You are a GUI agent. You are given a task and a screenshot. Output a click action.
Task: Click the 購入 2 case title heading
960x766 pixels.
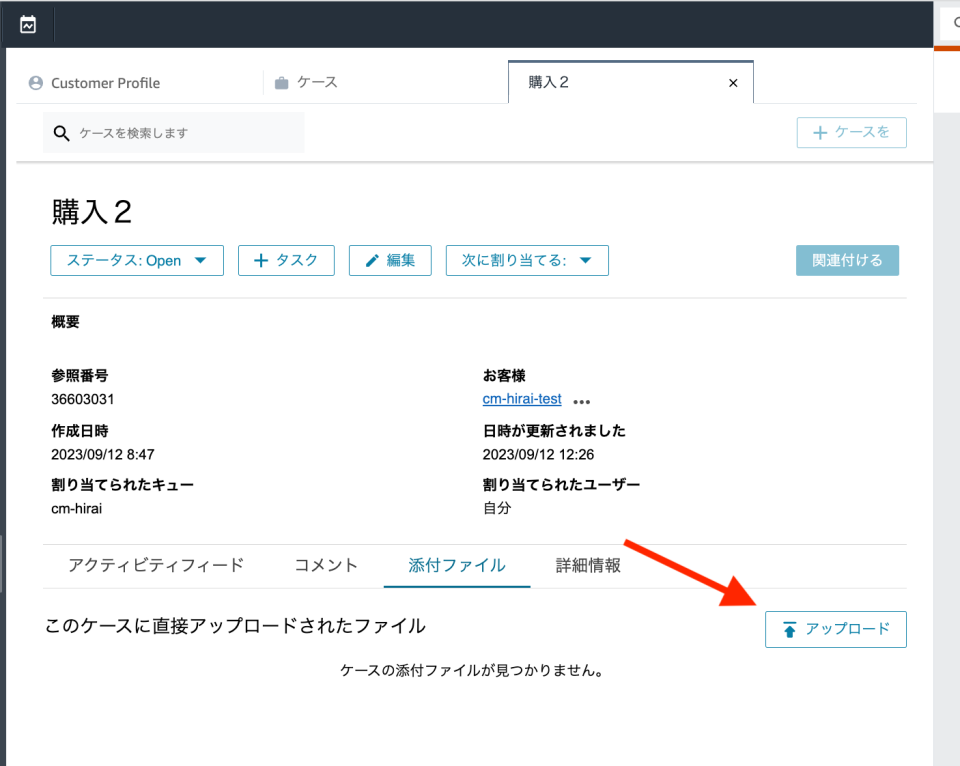pos(92,212)
